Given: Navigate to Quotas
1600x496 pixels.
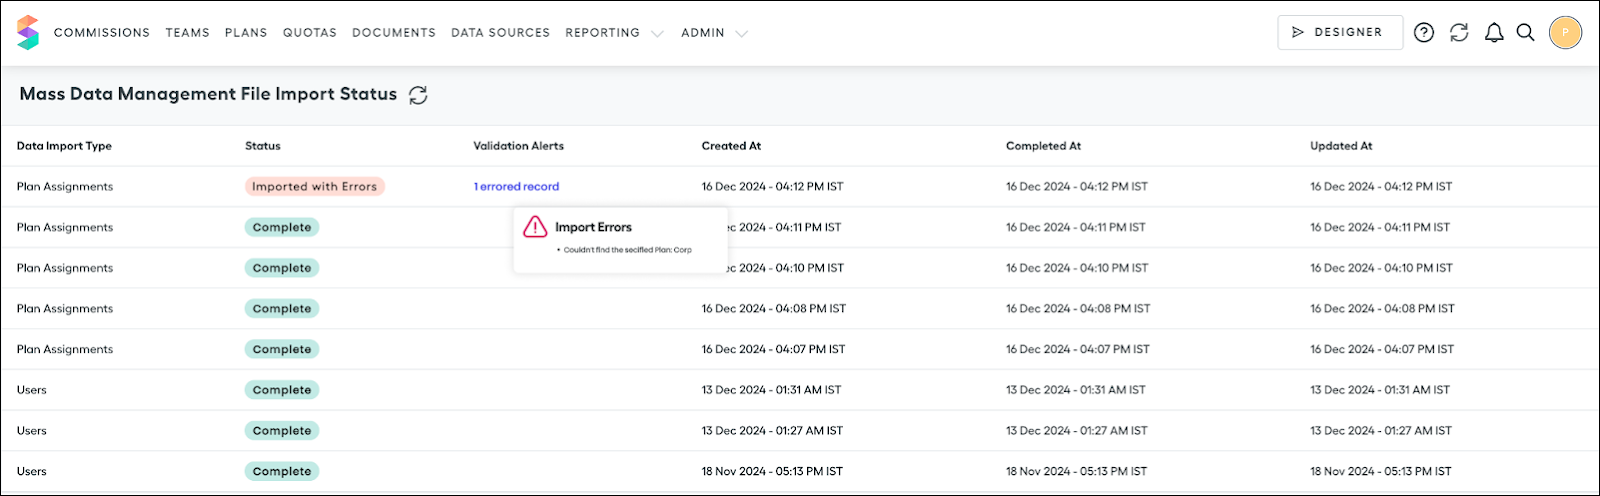Looking at the screenshot, I should [x=310, y=33].
